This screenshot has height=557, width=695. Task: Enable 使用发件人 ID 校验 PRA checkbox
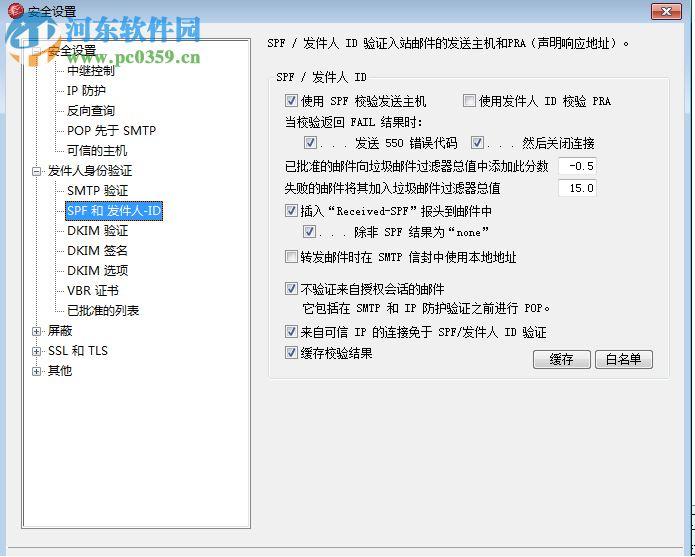point(469,101)
